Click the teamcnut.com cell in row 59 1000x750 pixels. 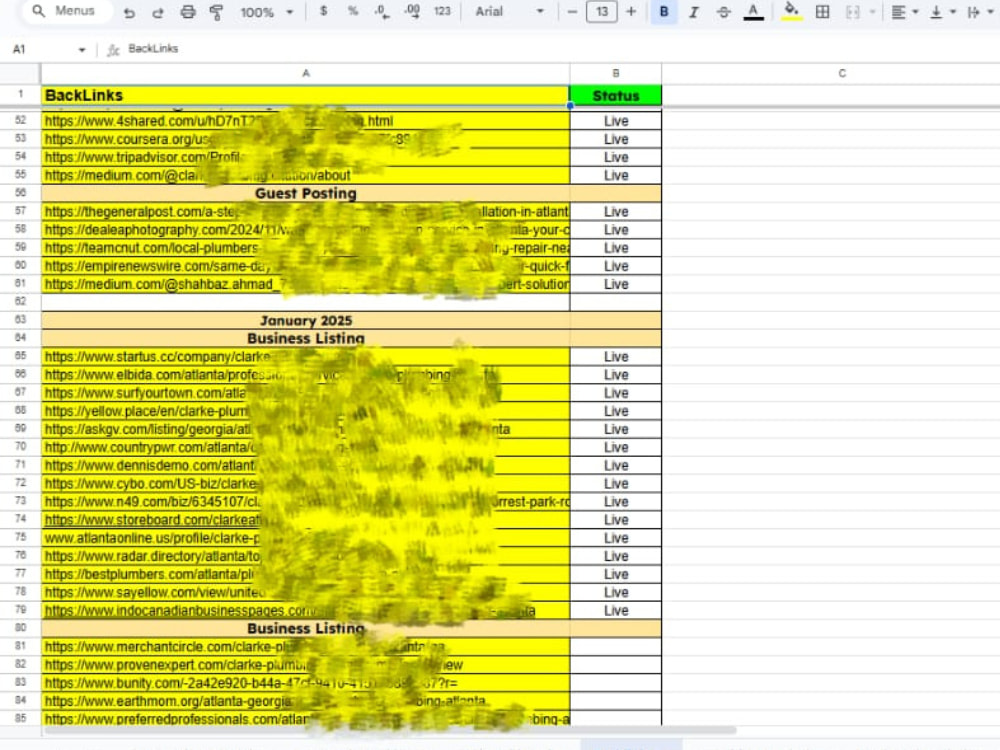[x=305, y=247]
